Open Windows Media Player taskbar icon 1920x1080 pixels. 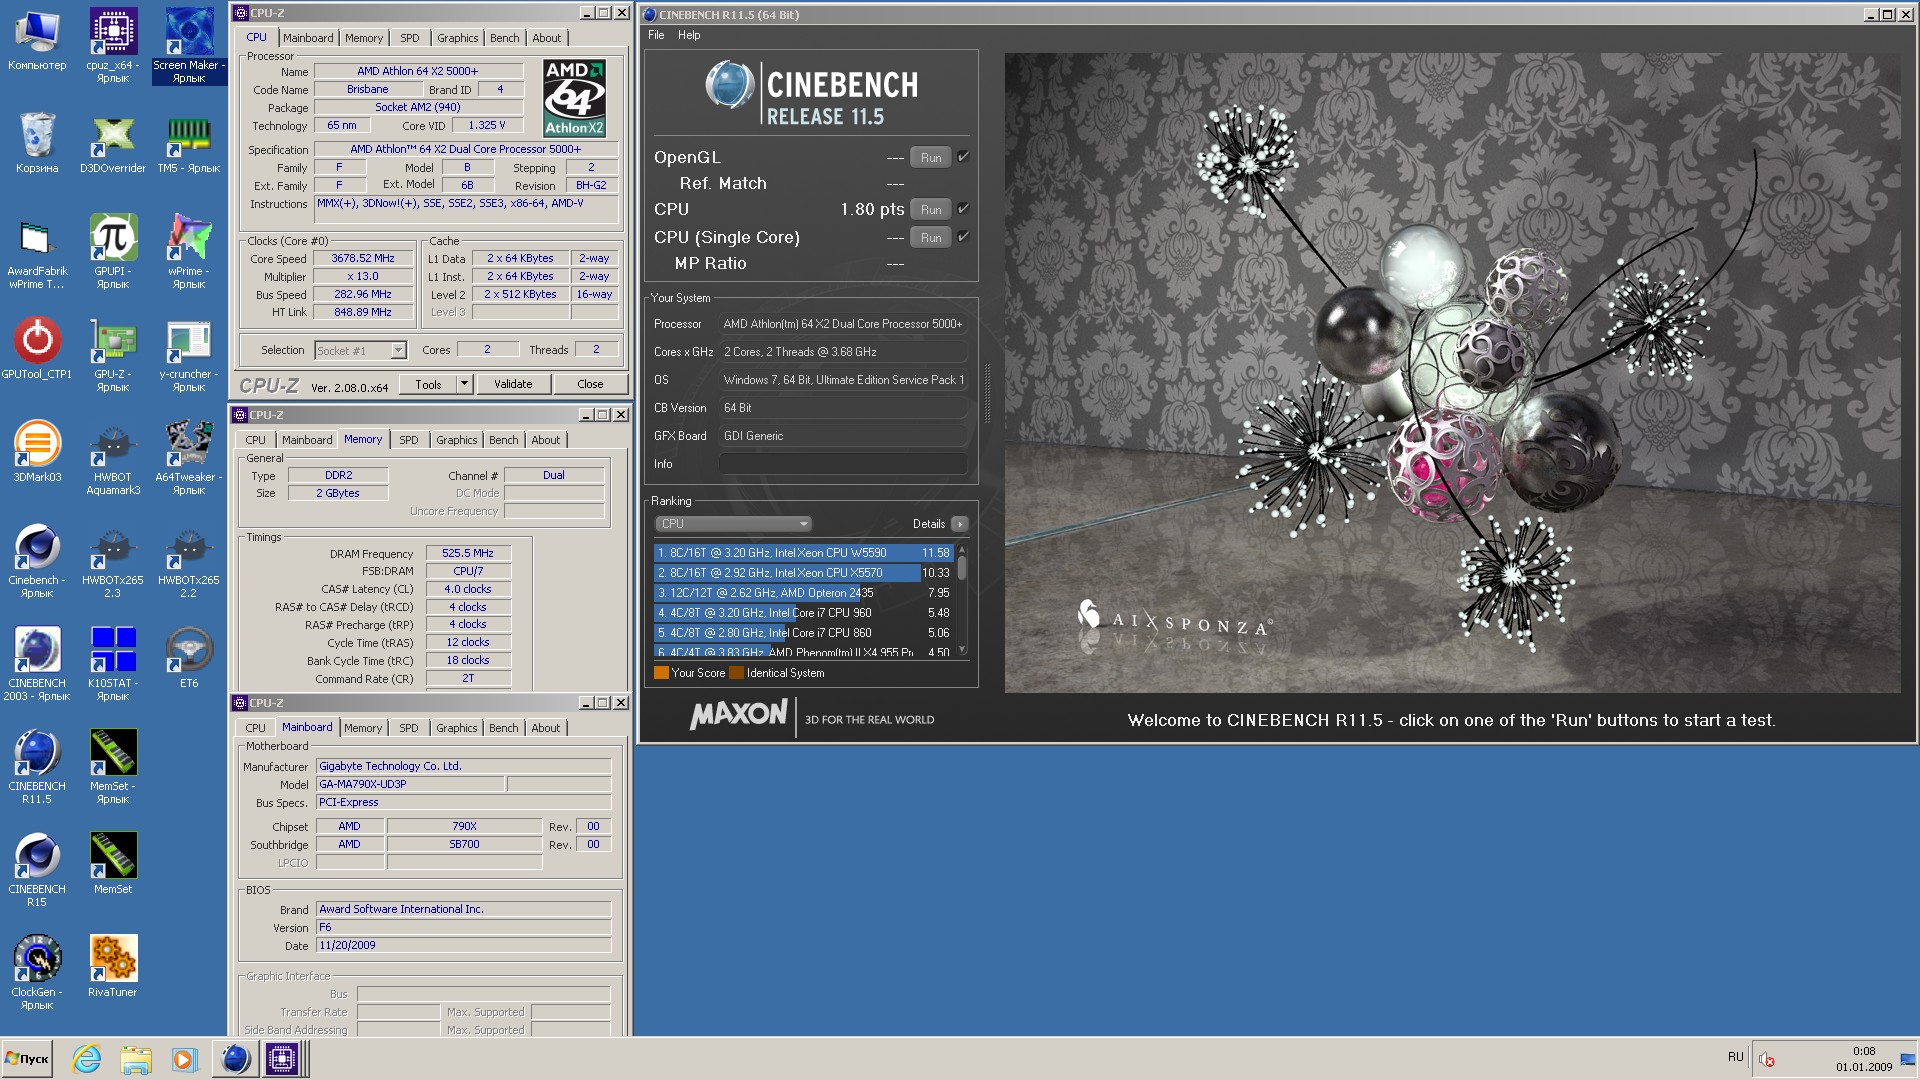(x=184, y=1059)
